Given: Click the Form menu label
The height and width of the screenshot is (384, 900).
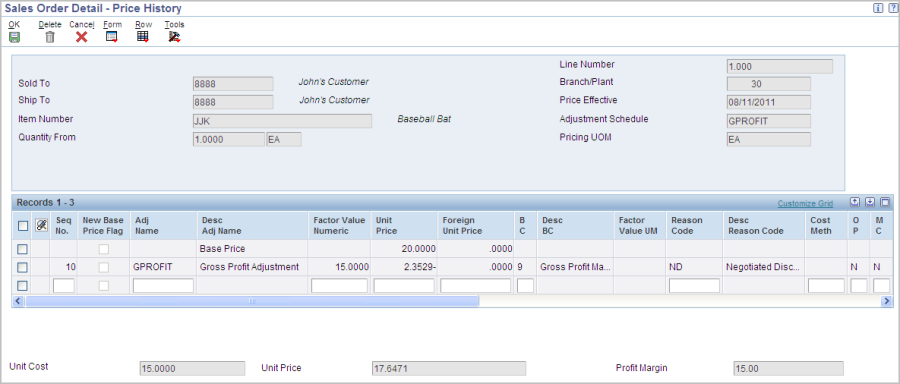Looking at the screenshot, I should point(112,25).
